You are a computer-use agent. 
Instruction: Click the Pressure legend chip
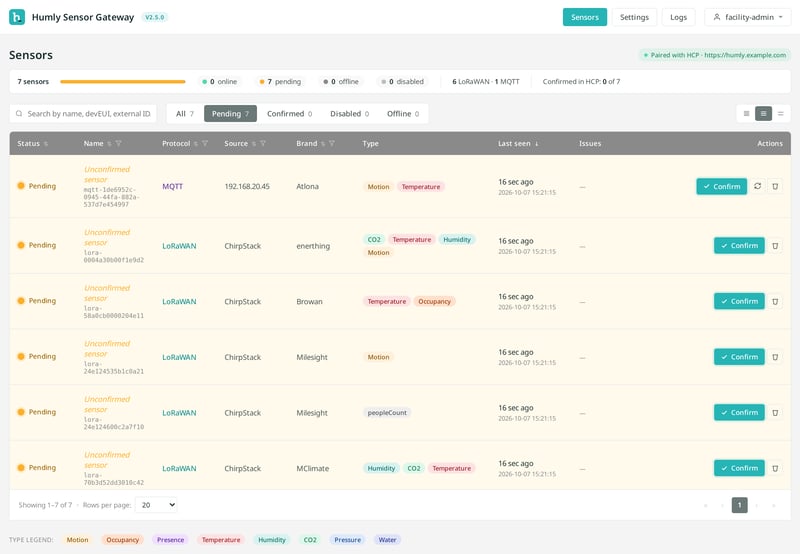347,540
